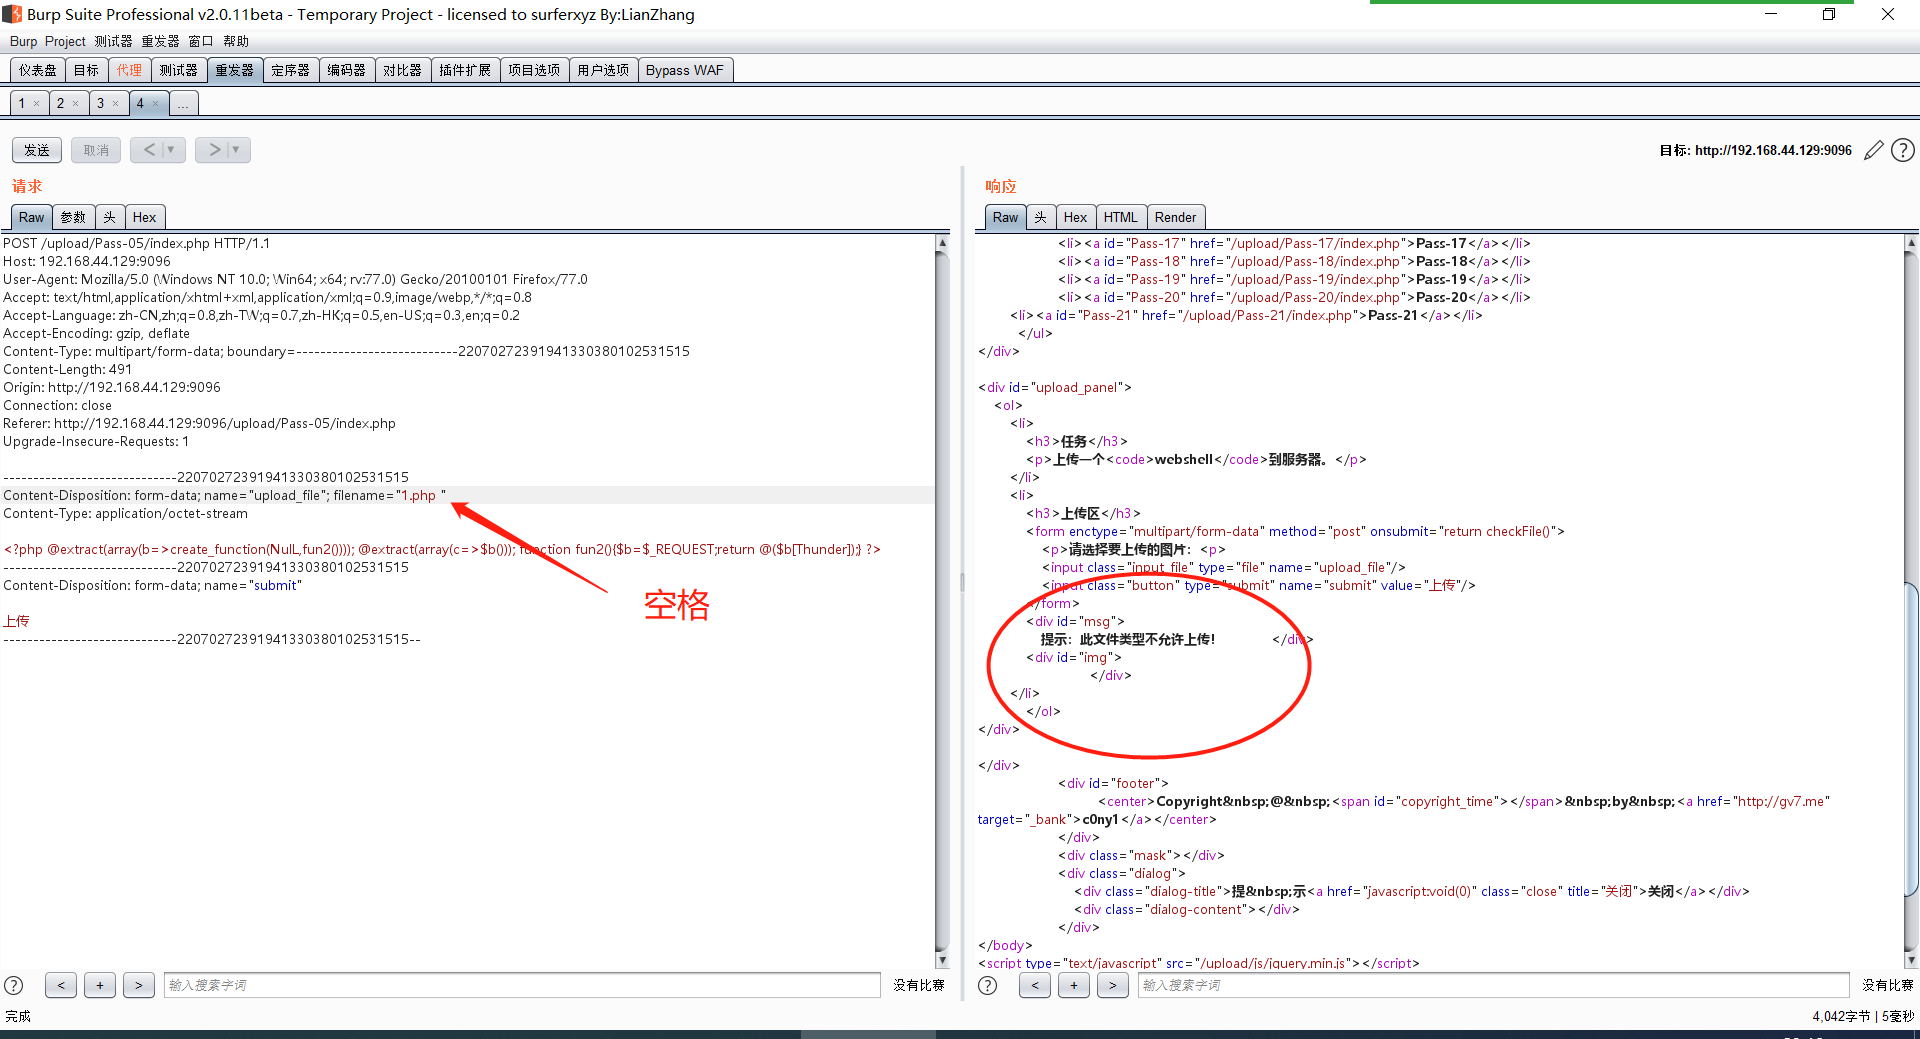Expand the forward history dropdown arrow
This screenshot has width=1920, height=1039.
pos(237,150)
